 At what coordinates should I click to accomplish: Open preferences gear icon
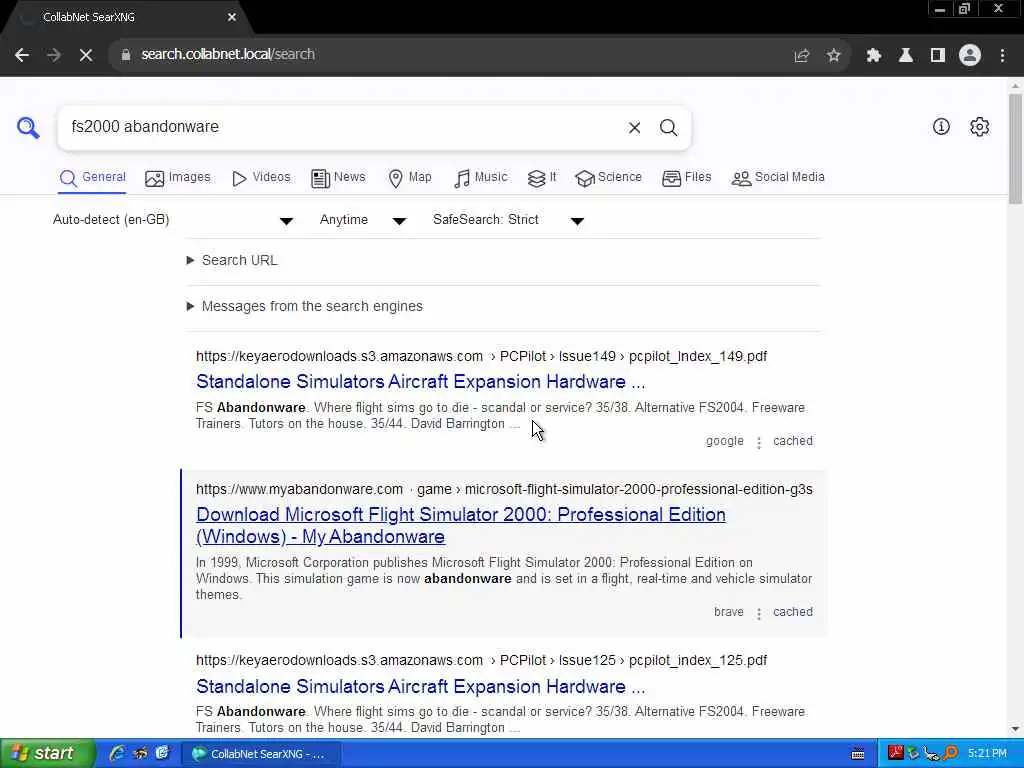(979, 127)
